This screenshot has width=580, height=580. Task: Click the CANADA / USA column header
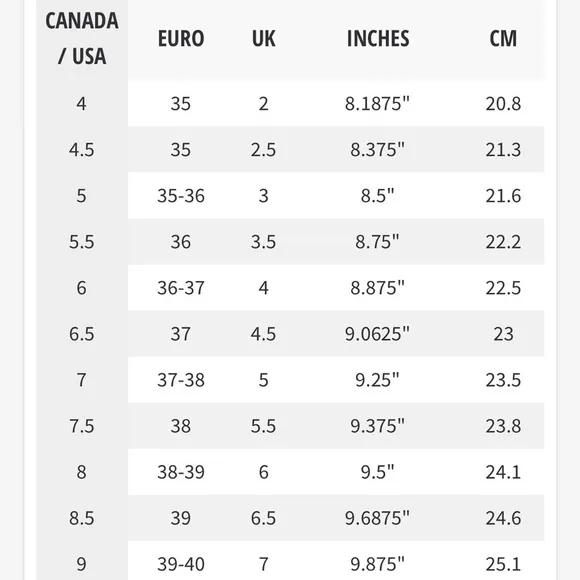(82, 38)
